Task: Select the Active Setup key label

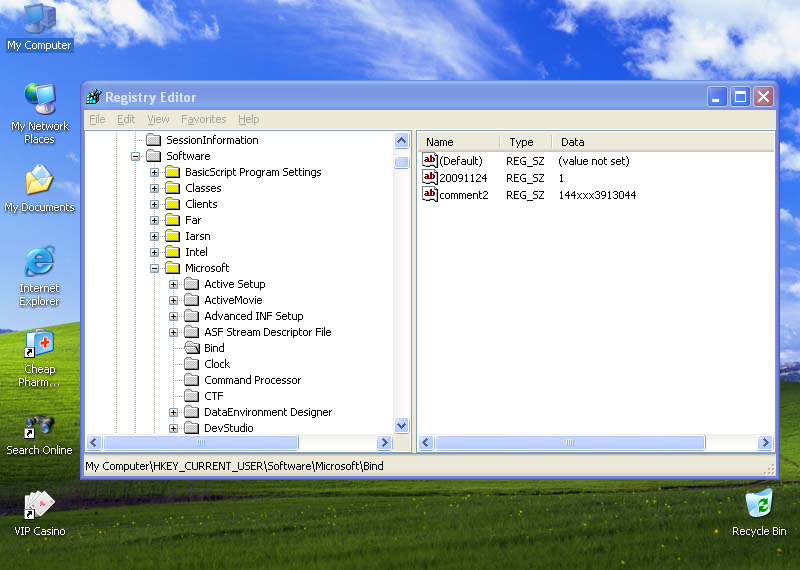Action: coord(235,284)
